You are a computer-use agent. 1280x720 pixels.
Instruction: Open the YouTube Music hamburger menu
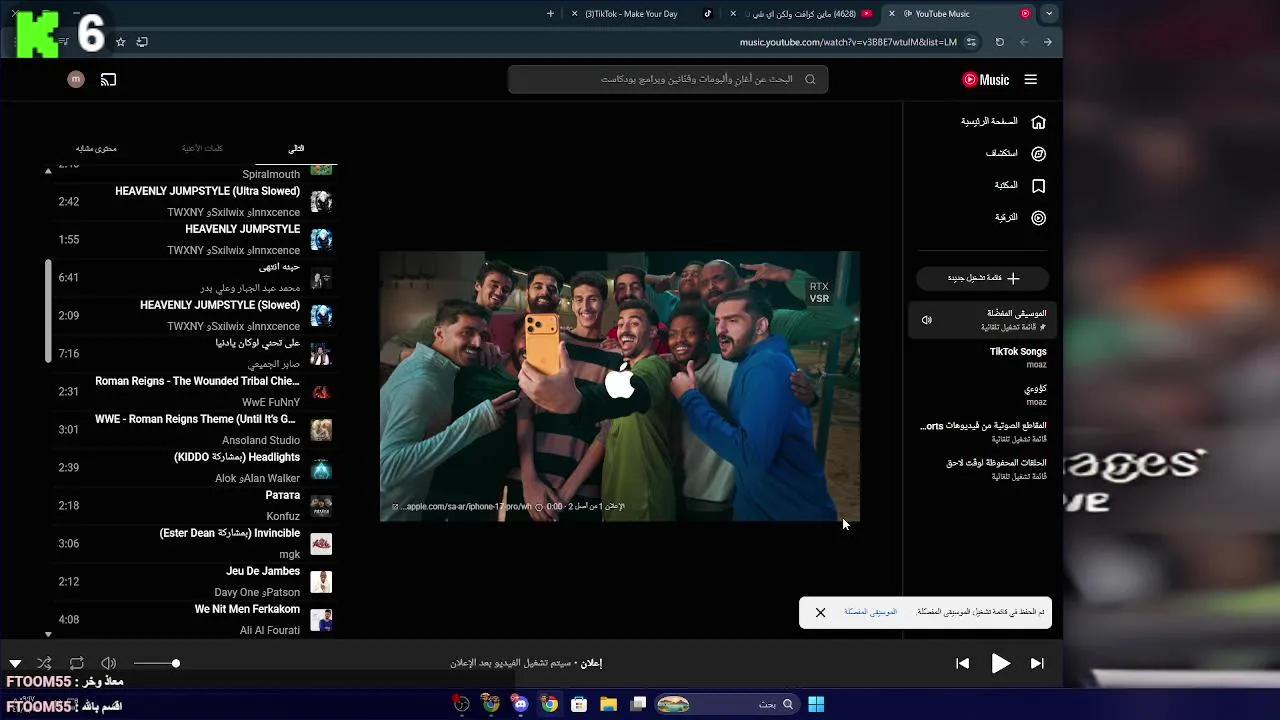1031,80
